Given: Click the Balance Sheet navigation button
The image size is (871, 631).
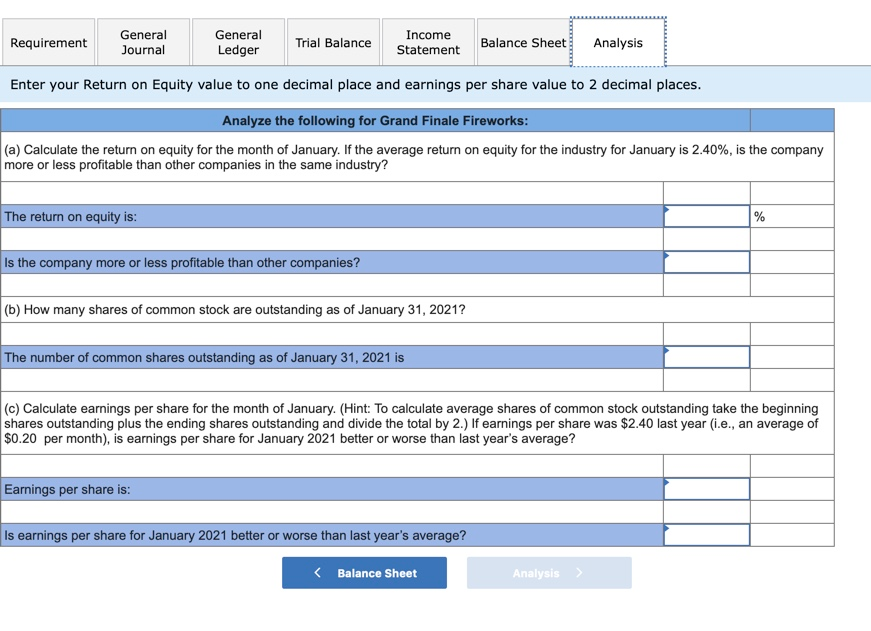Looking at the screenshot, I should [364, 572].
